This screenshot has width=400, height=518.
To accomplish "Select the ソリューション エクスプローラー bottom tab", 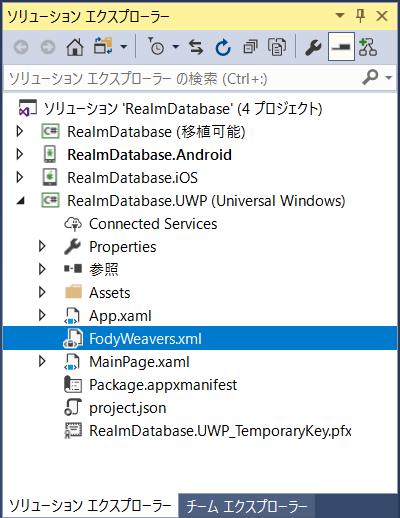I will coord(90,506).
